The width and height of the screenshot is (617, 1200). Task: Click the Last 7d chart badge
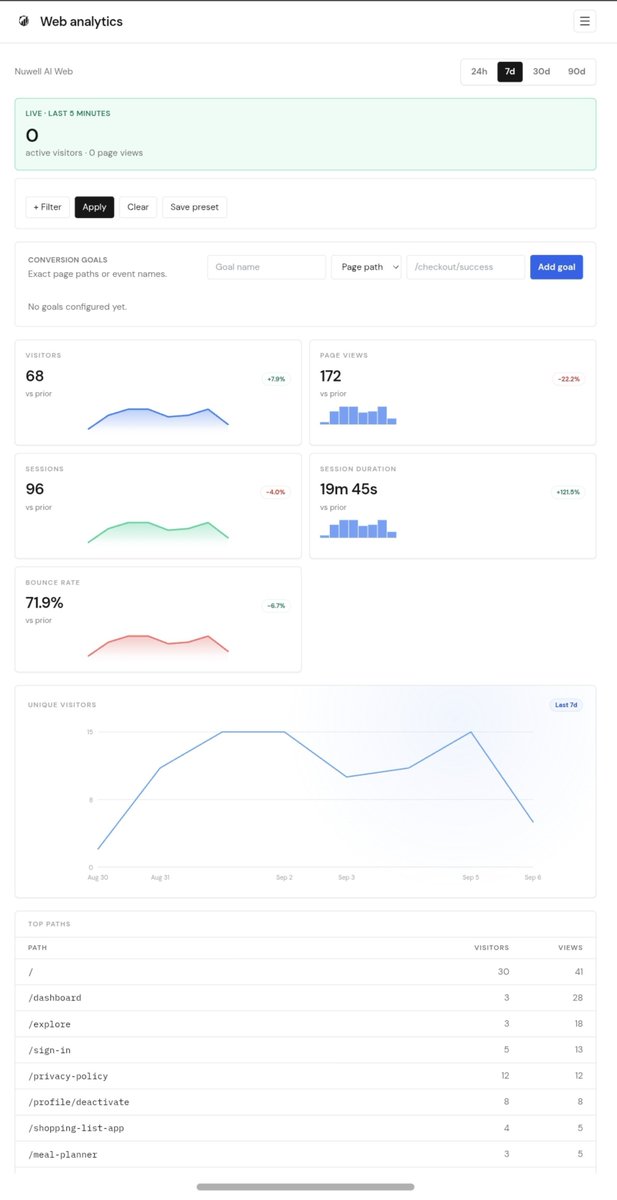(x=566, y=705)
